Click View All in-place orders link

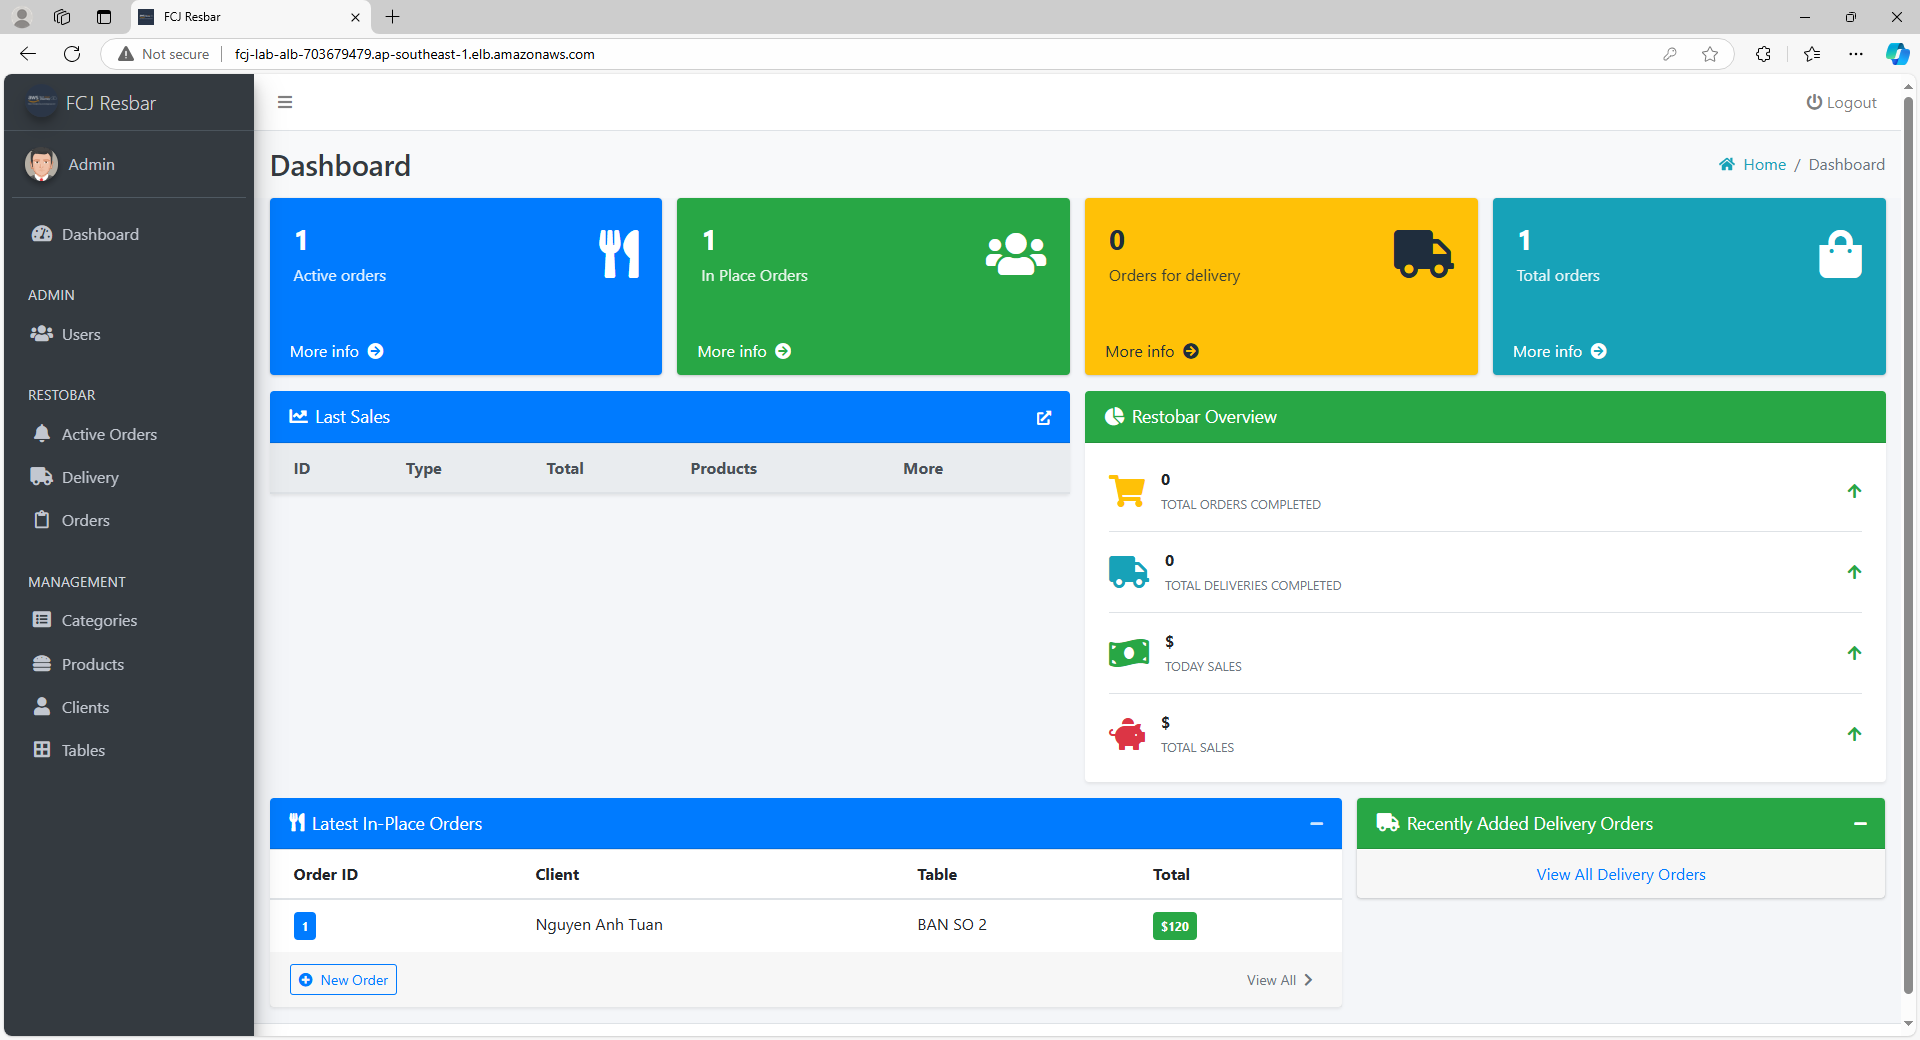pyautogui.click(x=1279, y=980)
